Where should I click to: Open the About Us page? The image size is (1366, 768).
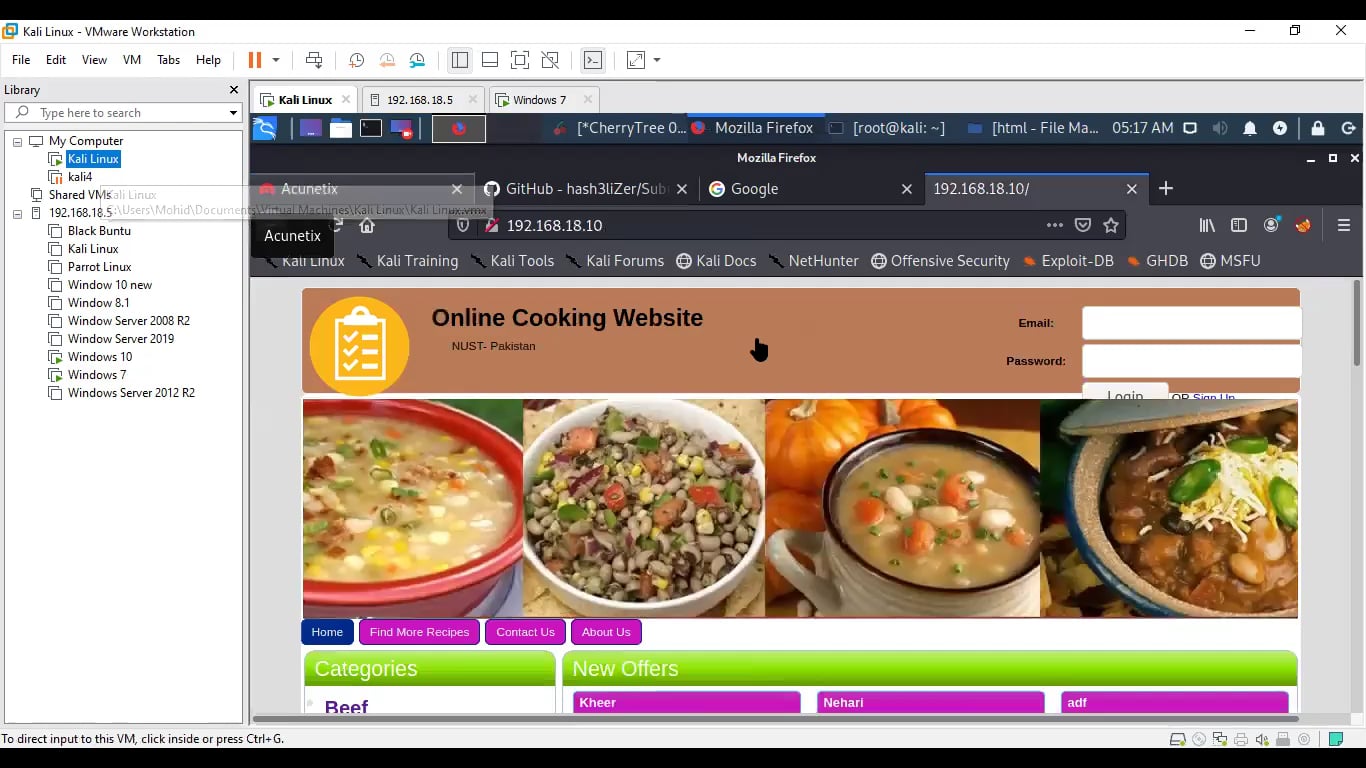[x=606, y=632]
